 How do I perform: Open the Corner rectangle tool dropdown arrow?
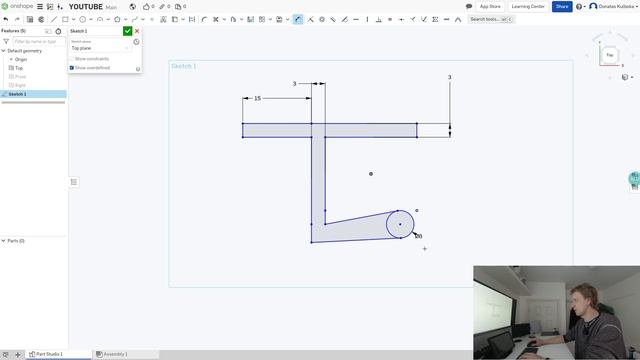click(73, 20)
